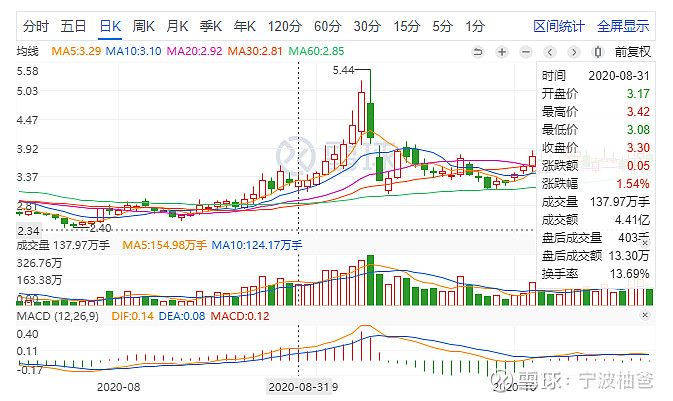Open the 前复权 adjustment option
Image resolution: width=673 pixels, height=401 pixels.
[x=632, y=52]
